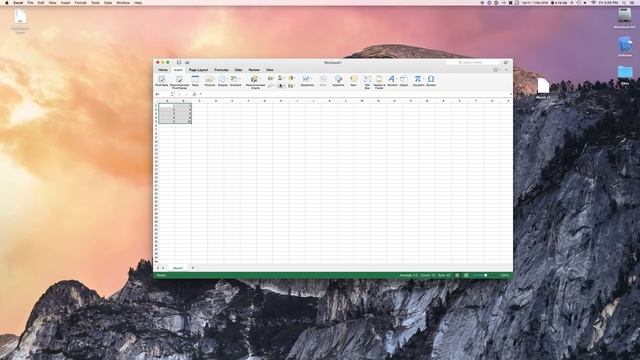
Task: Open the Window menu in the menu bar
Action: click(123, 2)
